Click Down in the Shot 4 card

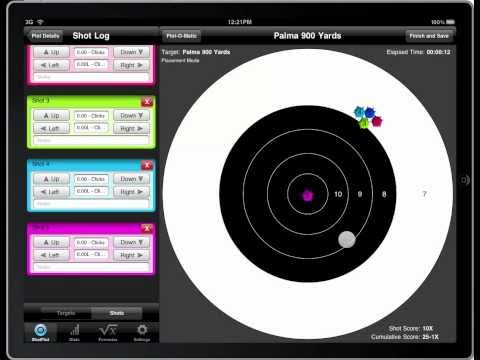(x=131, y=179)
